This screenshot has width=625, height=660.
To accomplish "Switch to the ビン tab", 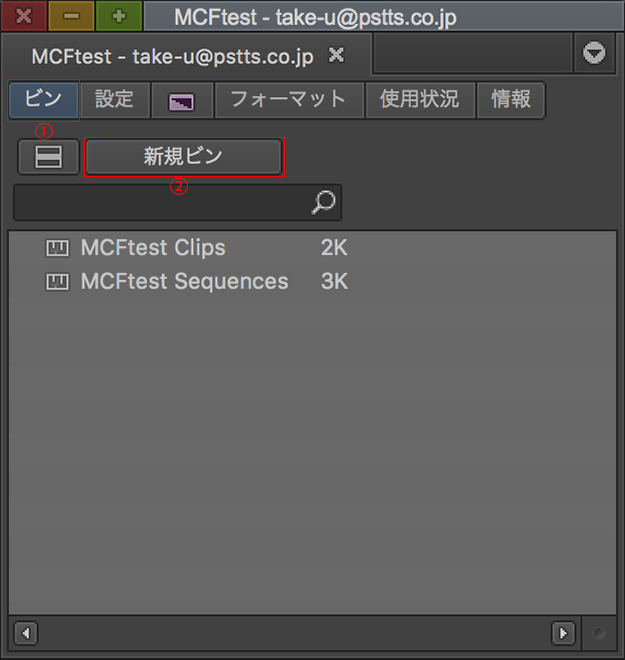I will coord(43,100).
